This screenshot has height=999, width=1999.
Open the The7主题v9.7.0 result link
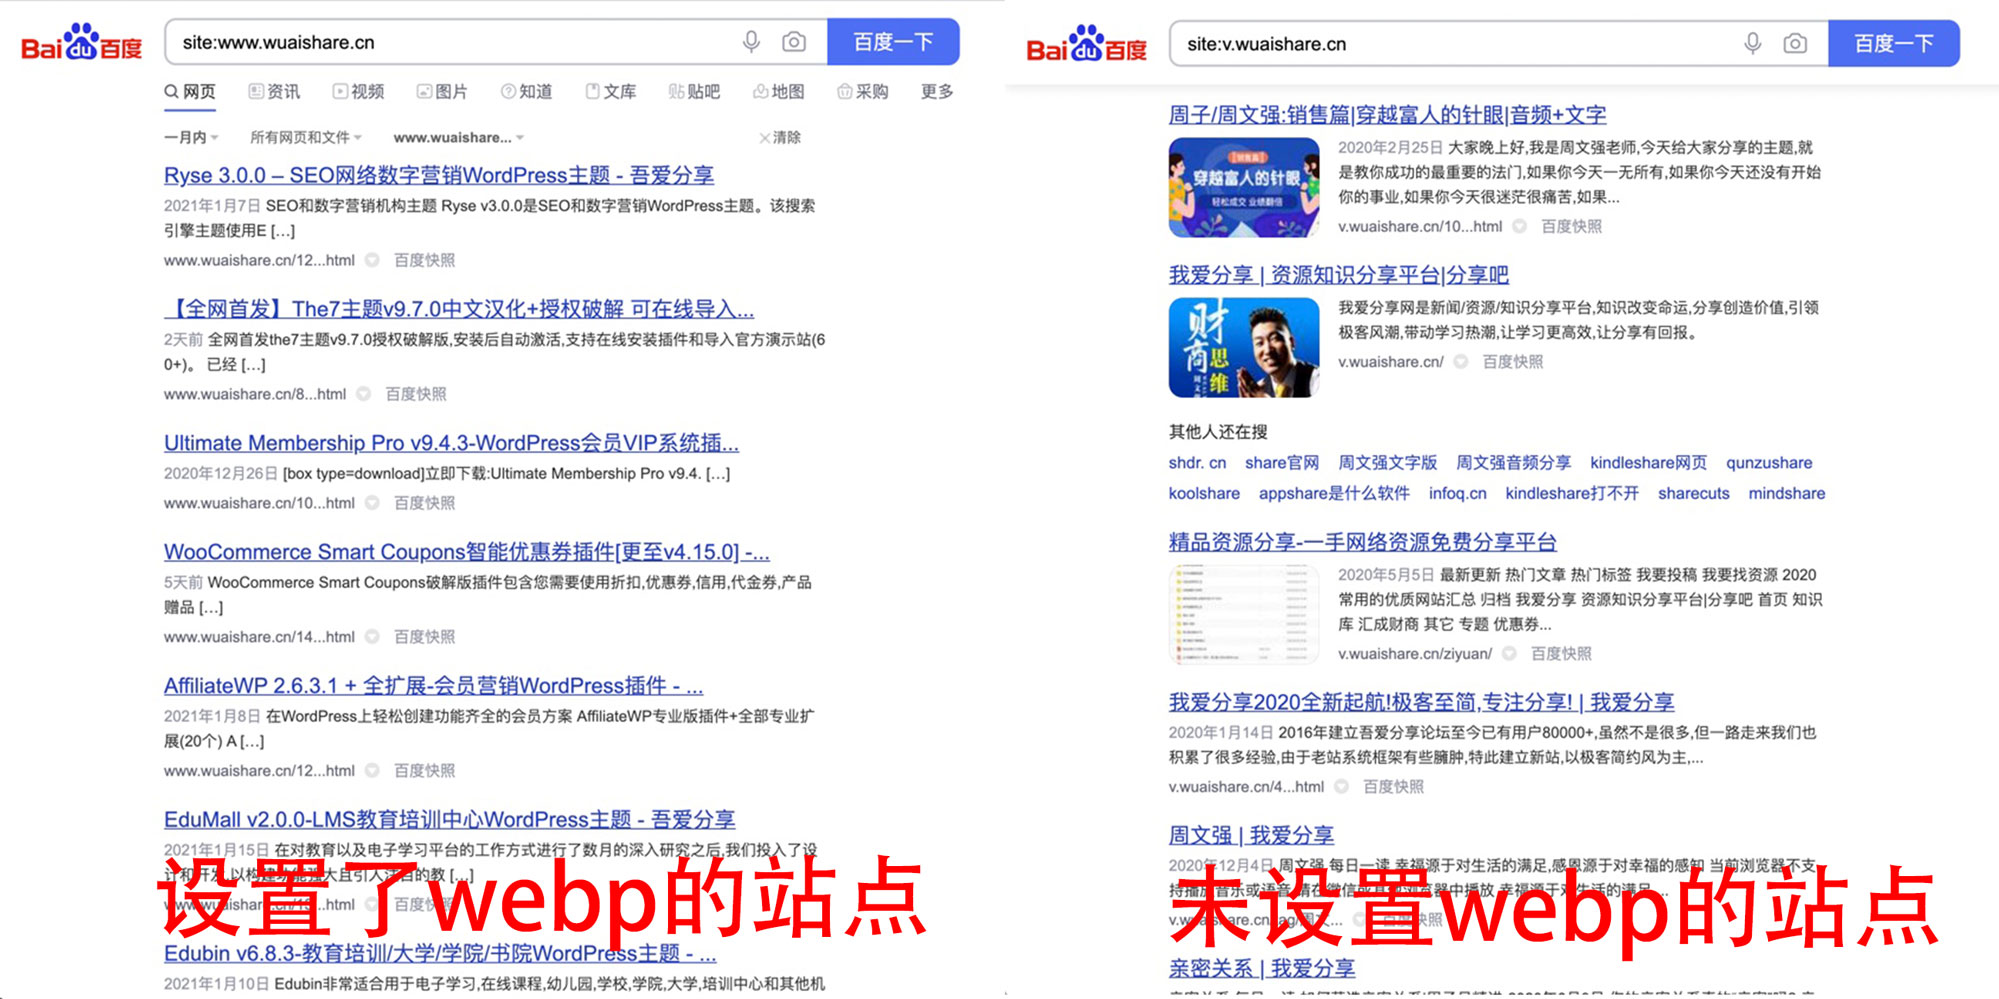[459, 309]
